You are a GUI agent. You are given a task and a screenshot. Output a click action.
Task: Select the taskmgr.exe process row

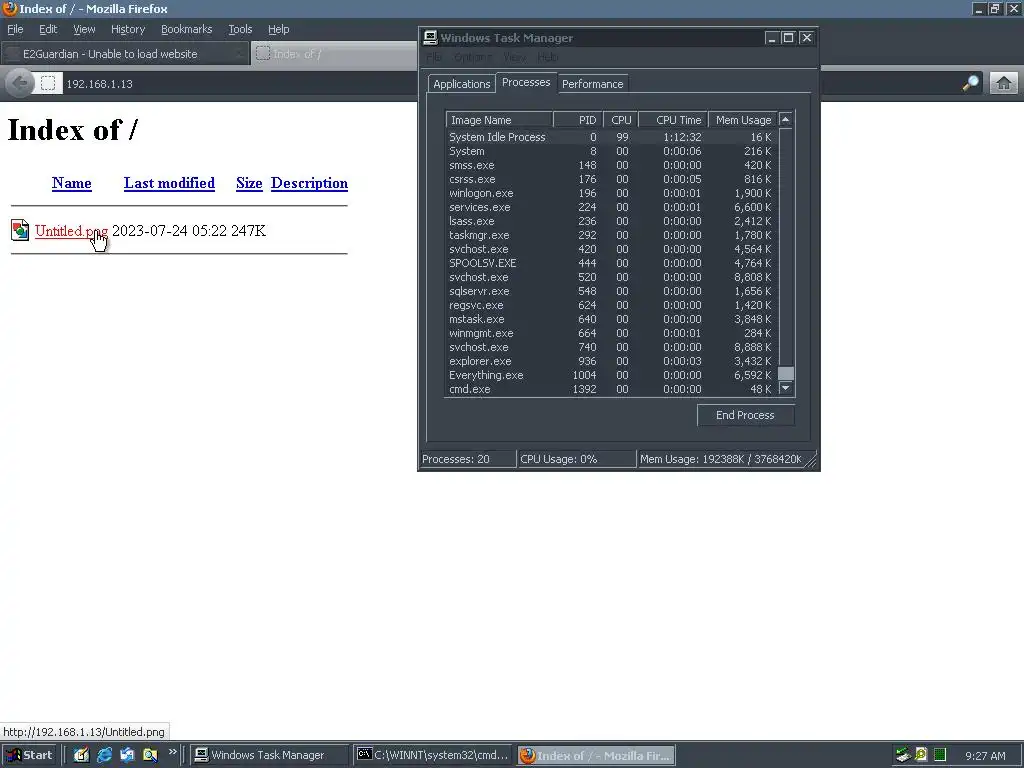[611, 235]
